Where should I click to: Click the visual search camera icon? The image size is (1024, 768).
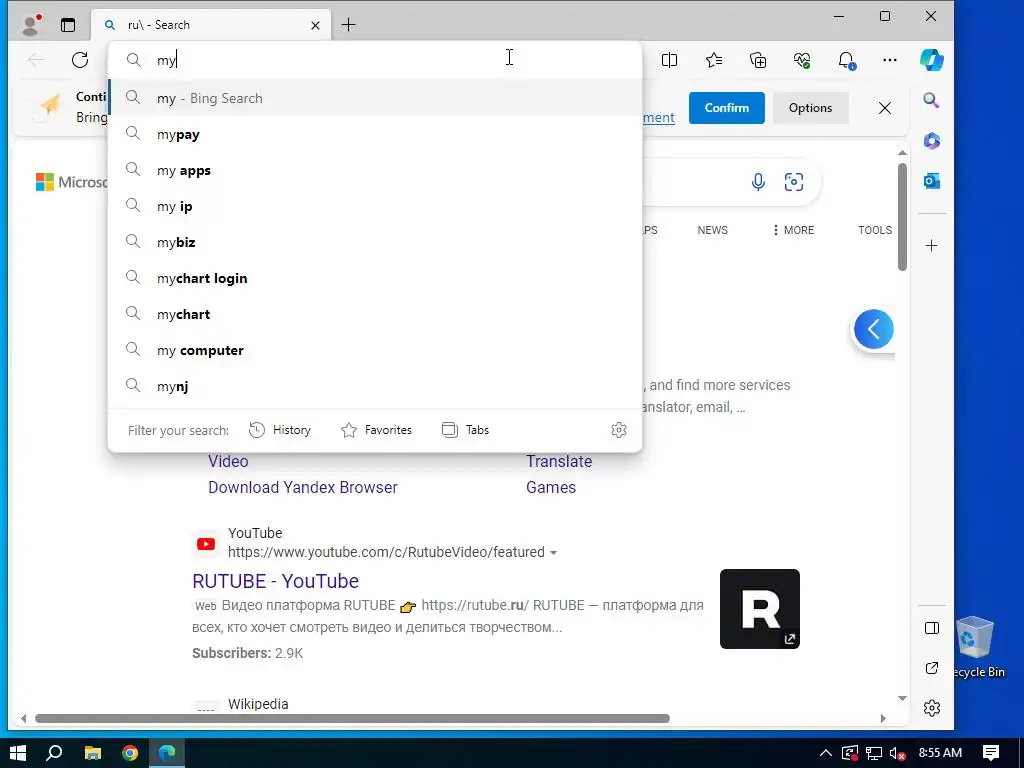(793, 182)
